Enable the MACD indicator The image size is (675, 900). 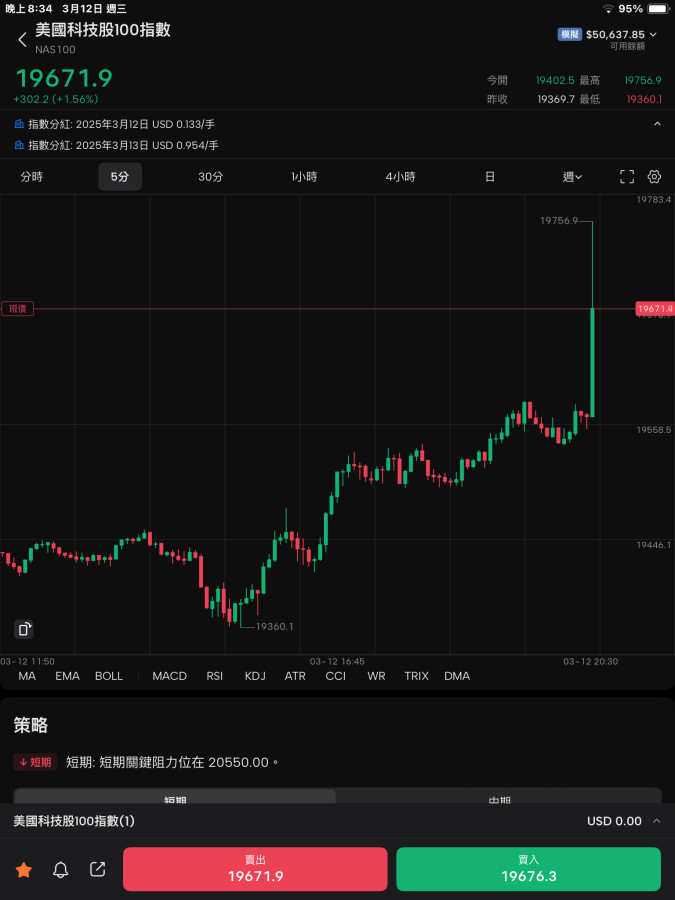[x=169, y=676]
